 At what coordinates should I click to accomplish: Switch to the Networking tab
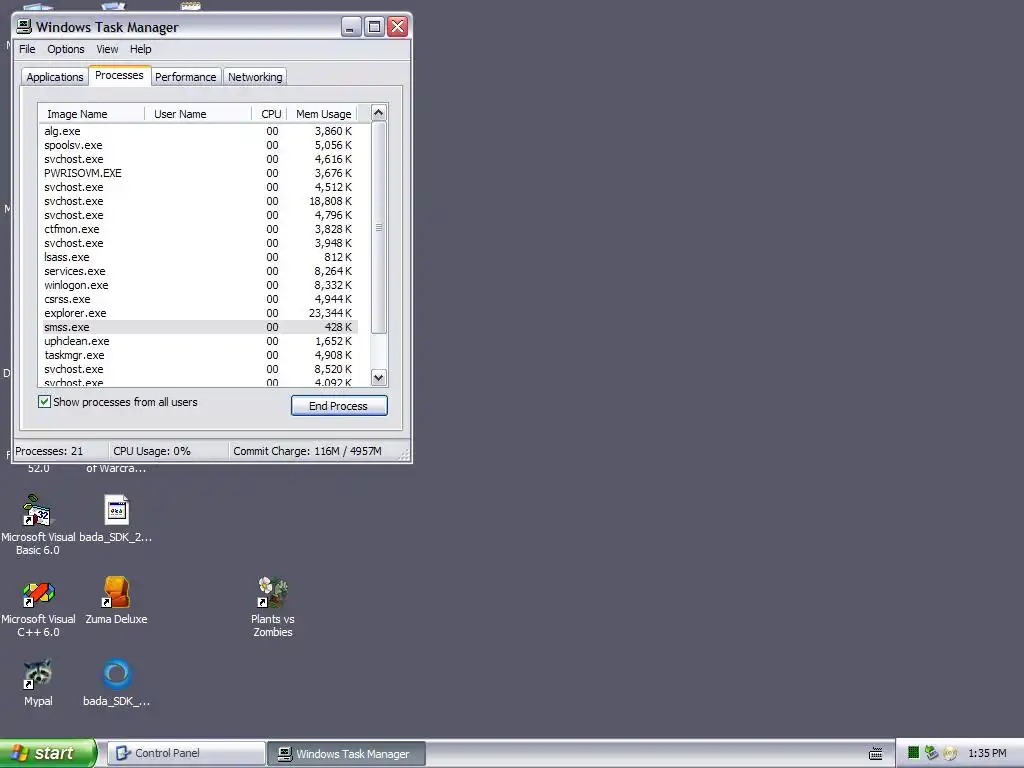[255, 77]
